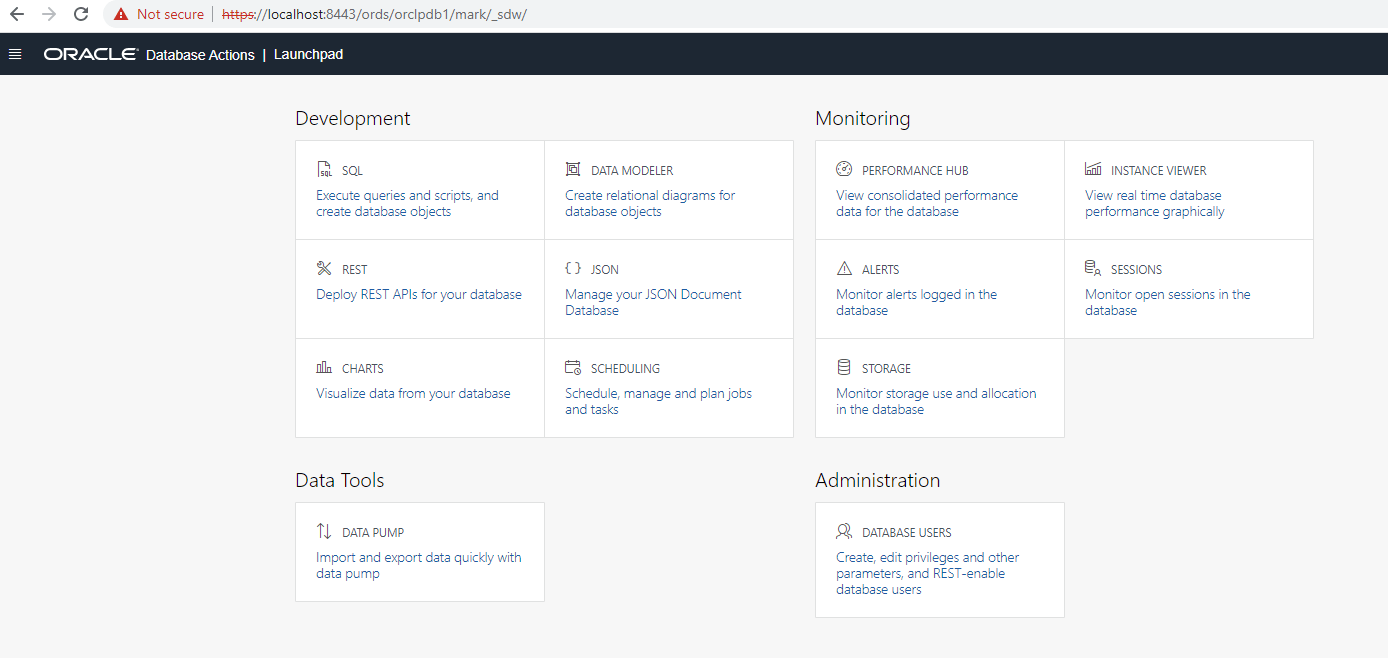Click the Data Pump arrows icon
Screen dimensions: 1388x658
(324, 531)
